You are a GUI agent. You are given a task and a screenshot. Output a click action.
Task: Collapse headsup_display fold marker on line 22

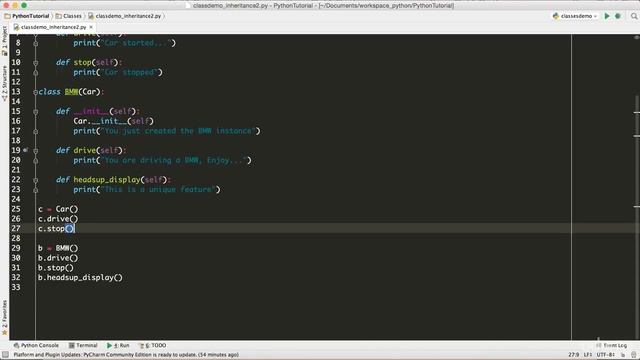36,180
